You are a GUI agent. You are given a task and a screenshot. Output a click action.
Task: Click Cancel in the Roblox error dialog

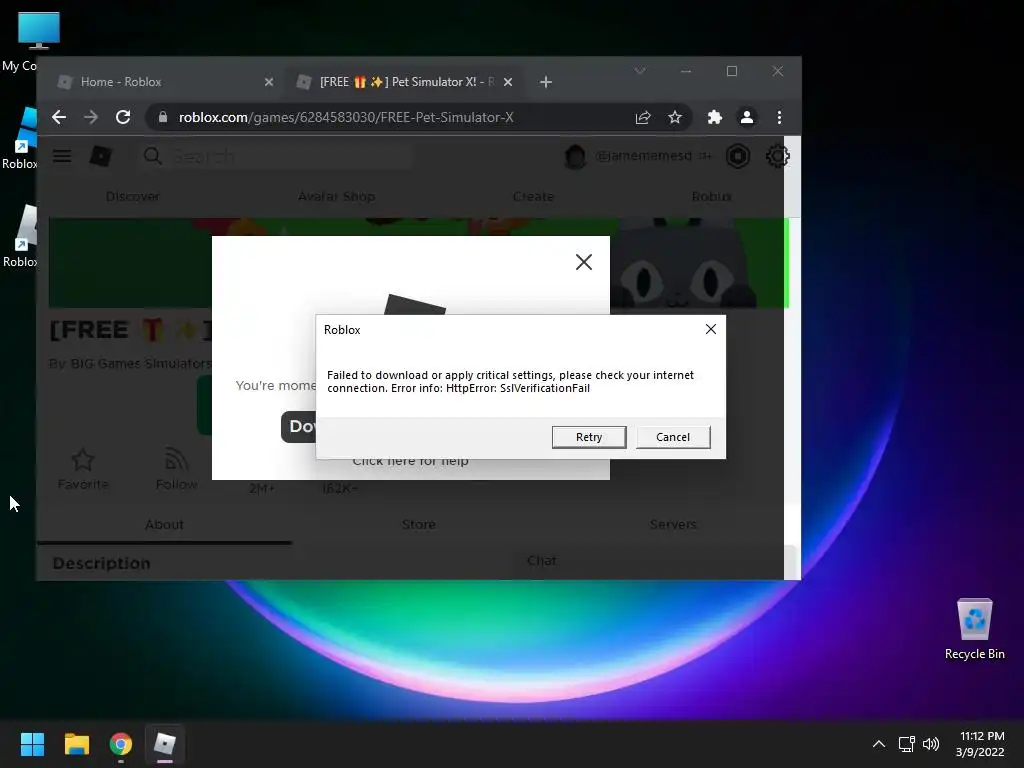point(673,437)
